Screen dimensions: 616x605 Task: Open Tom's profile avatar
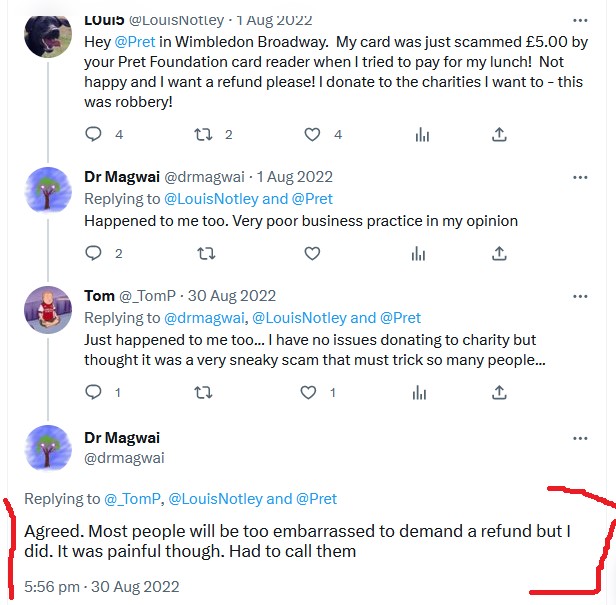[47, 310]
